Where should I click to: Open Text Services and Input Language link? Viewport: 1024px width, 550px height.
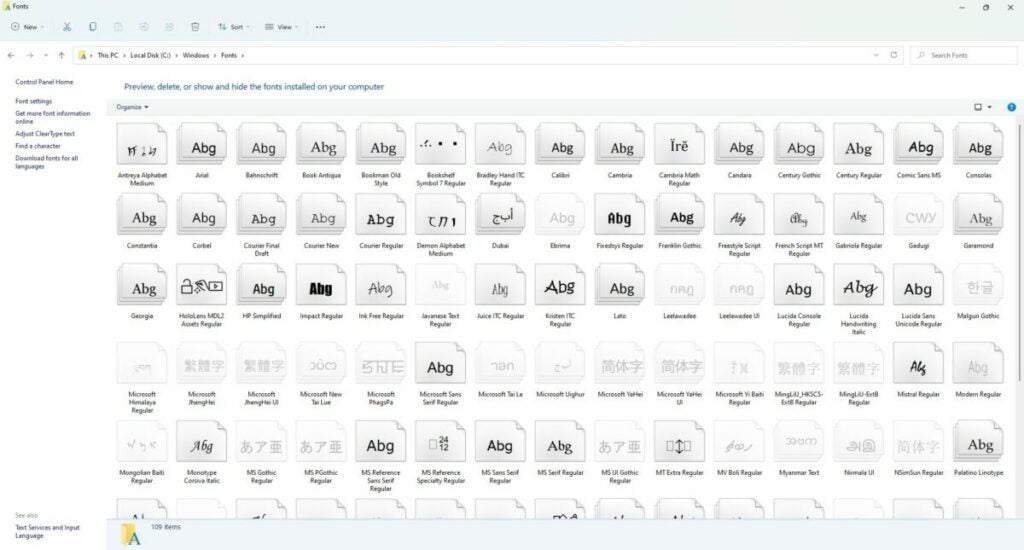pos(48,532)
